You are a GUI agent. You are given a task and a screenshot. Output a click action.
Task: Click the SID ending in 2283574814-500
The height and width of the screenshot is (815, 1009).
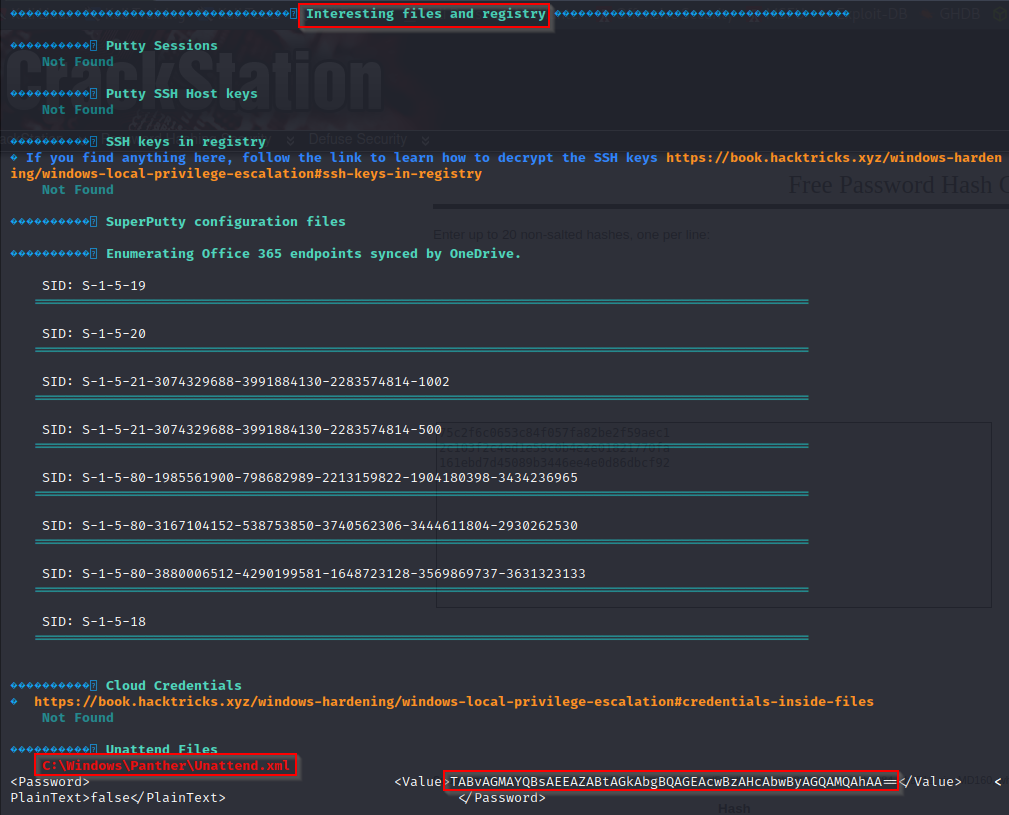click(x=241, y=430)
